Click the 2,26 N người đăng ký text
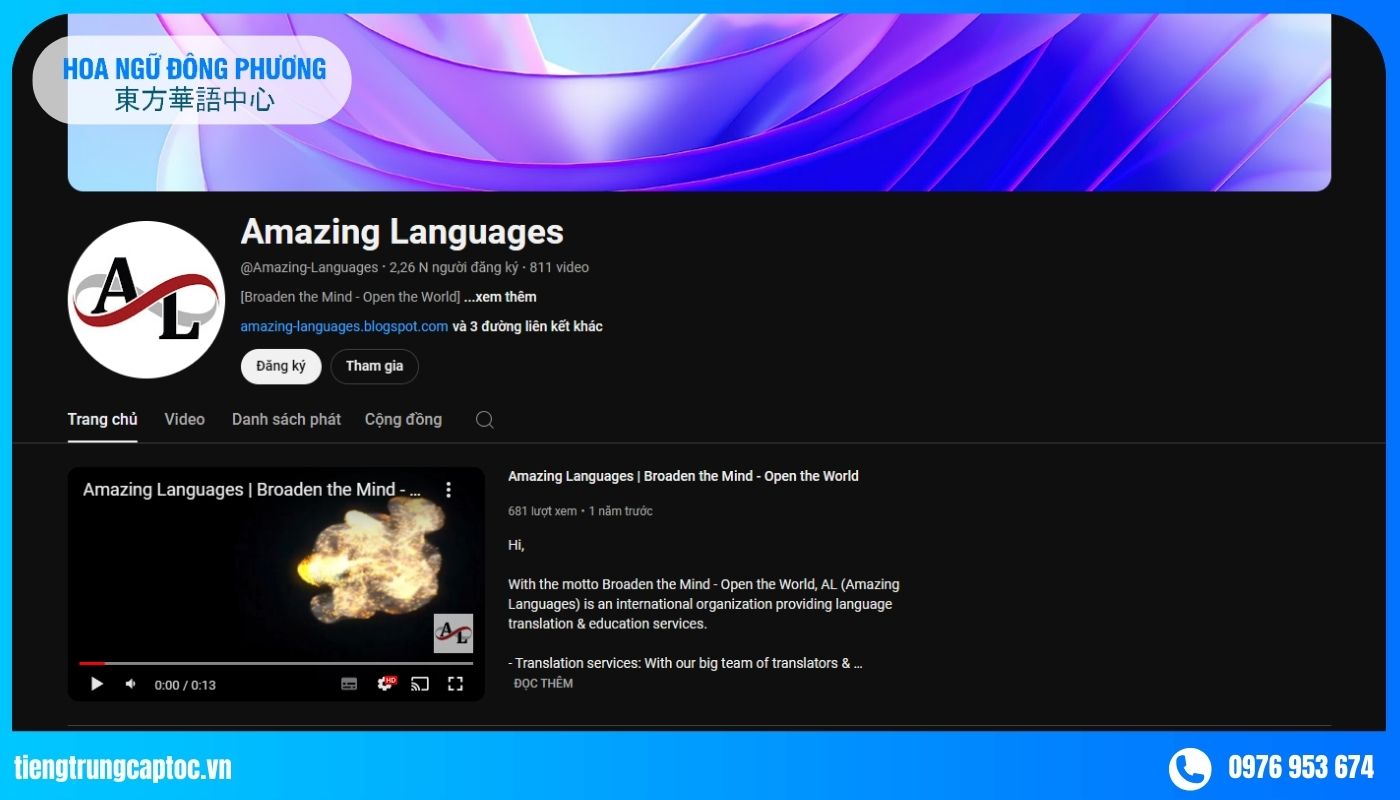Screen dimensions: 1400x800 coord(454,268)
